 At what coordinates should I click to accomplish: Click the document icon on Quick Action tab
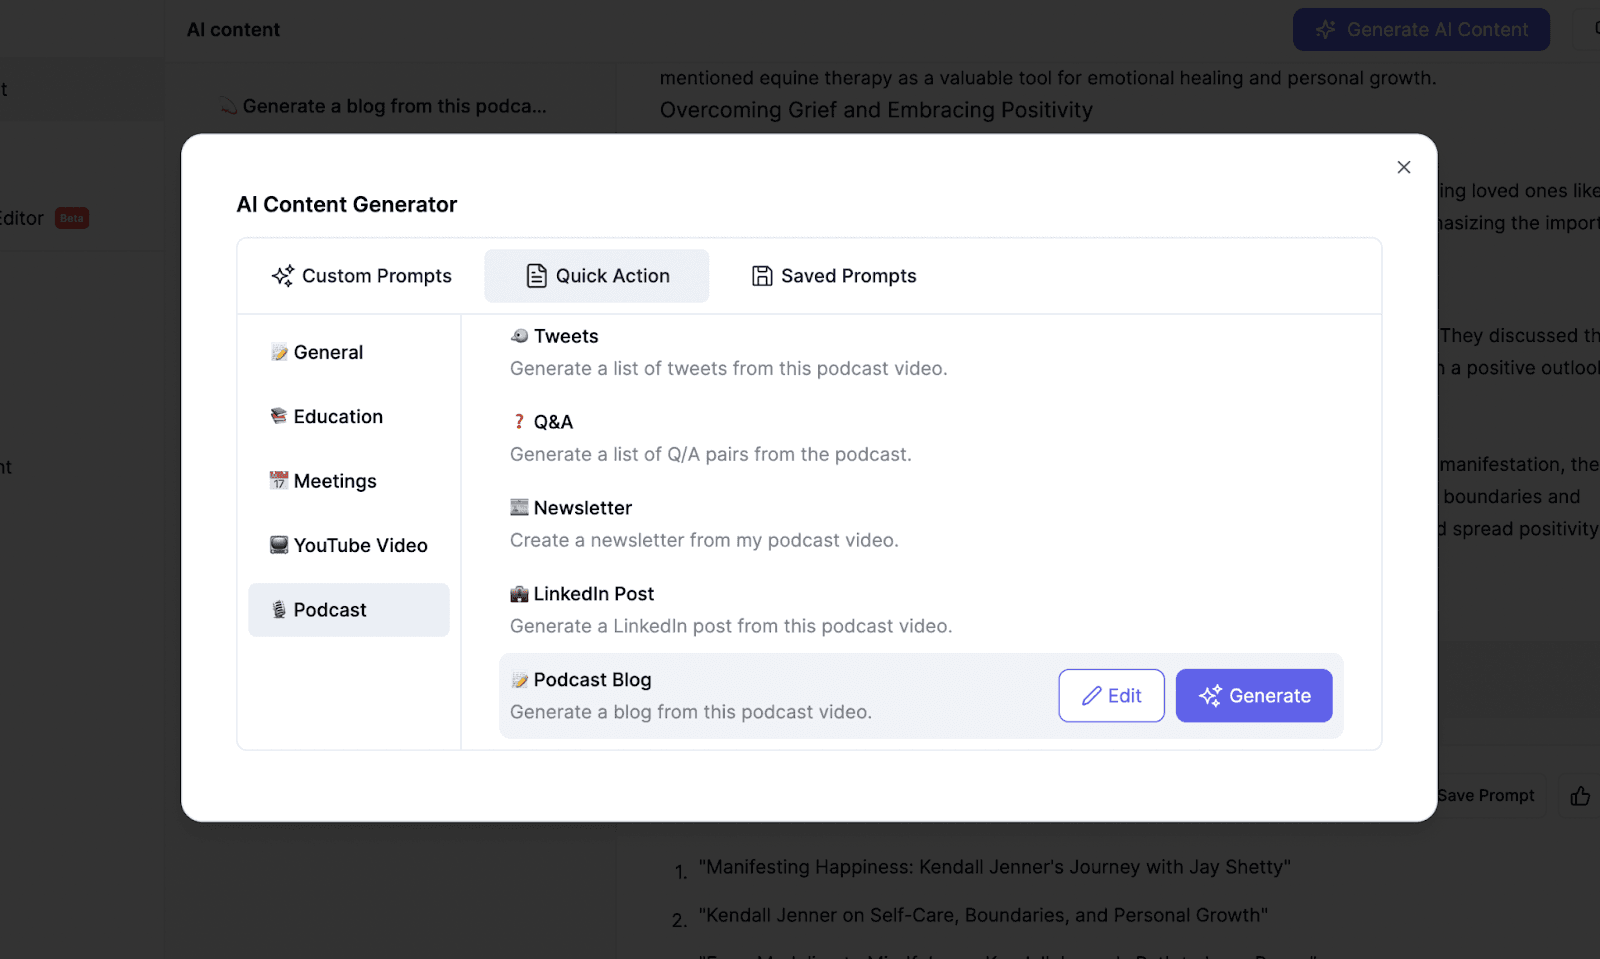pyautogui.click(x=537, y=275)
